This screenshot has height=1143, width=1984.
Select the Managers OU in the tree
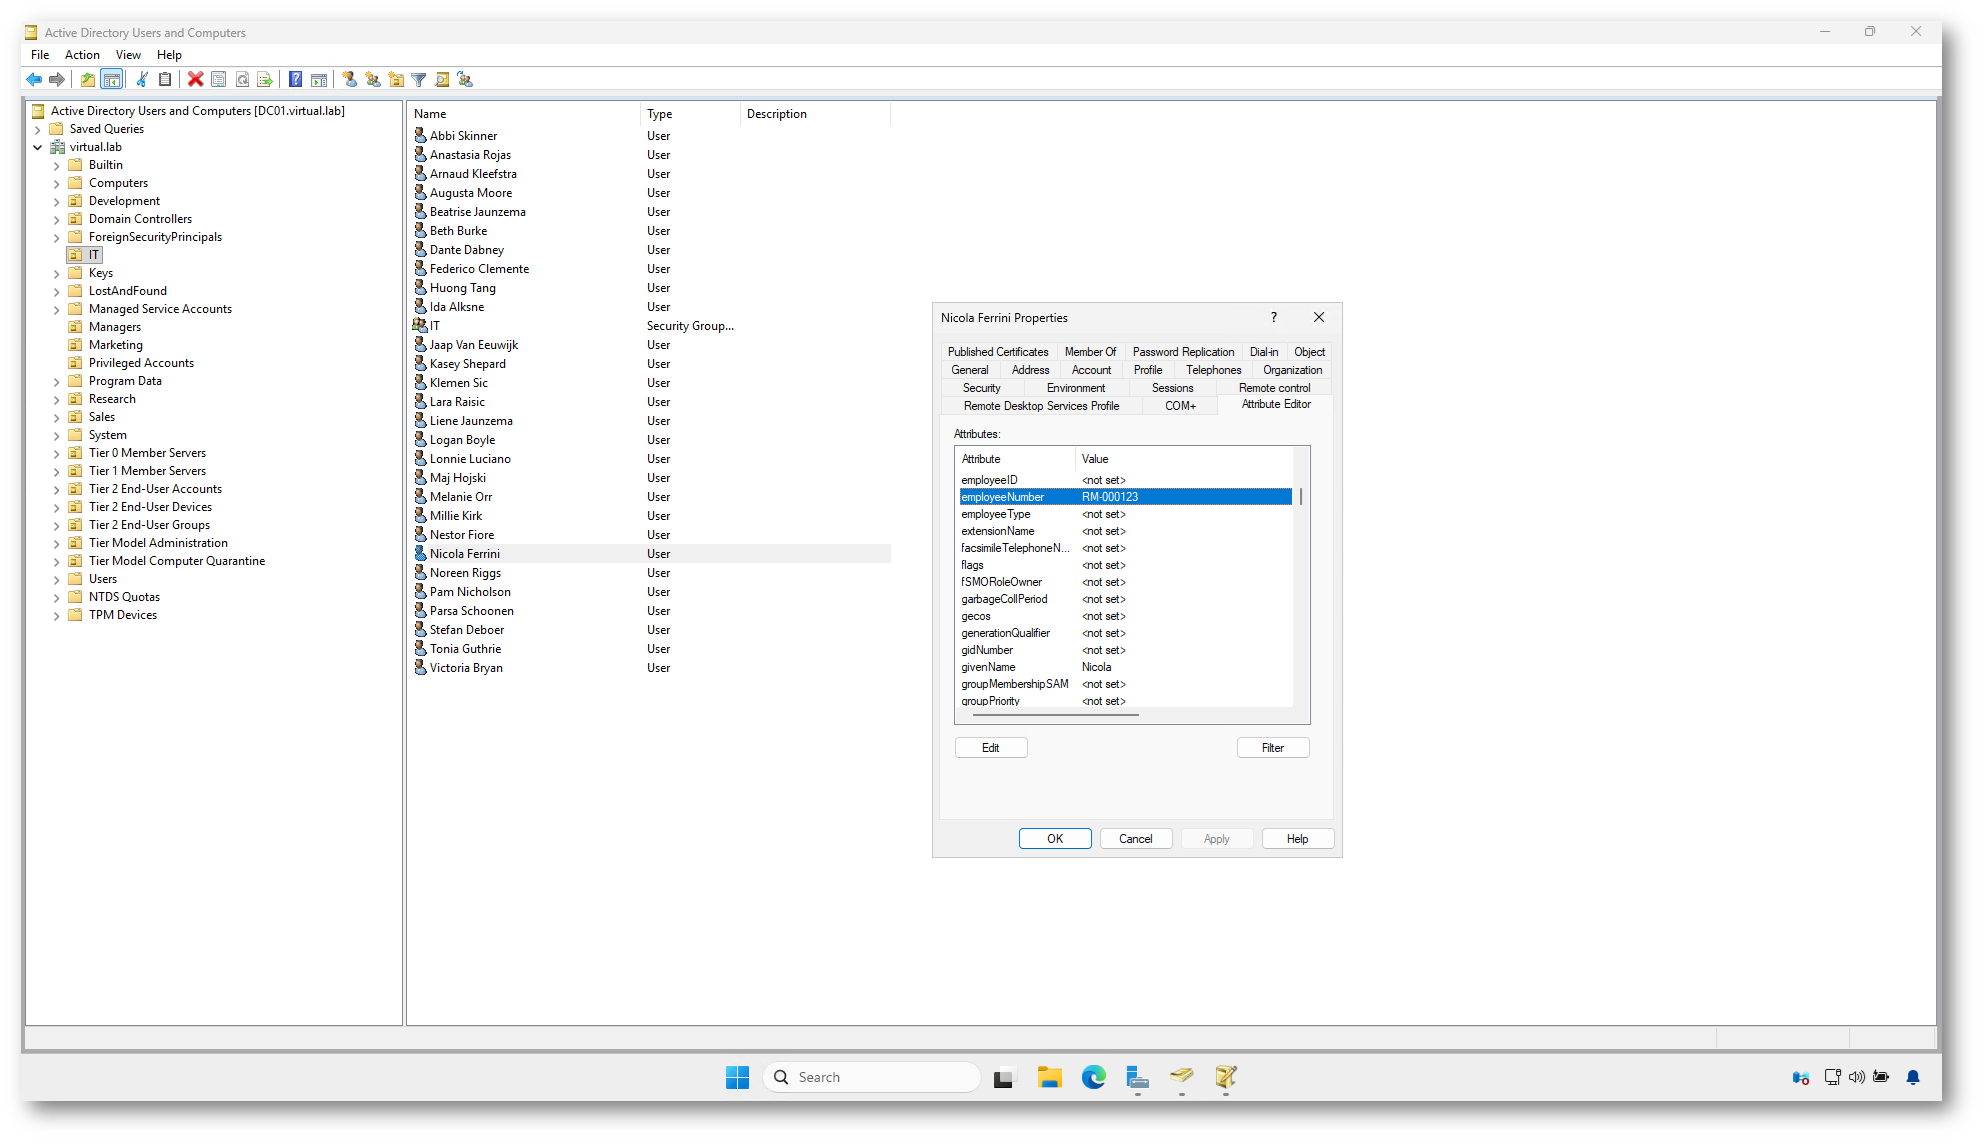tap(114, 327)
